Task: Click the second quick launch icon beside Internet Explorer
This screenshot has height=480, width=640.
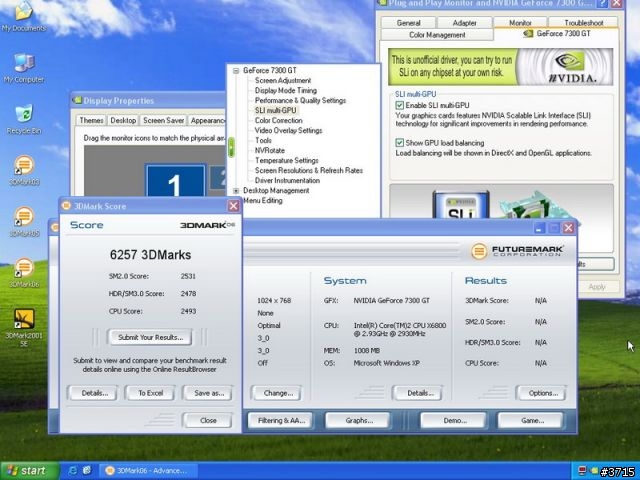Action: pos(87,470)
